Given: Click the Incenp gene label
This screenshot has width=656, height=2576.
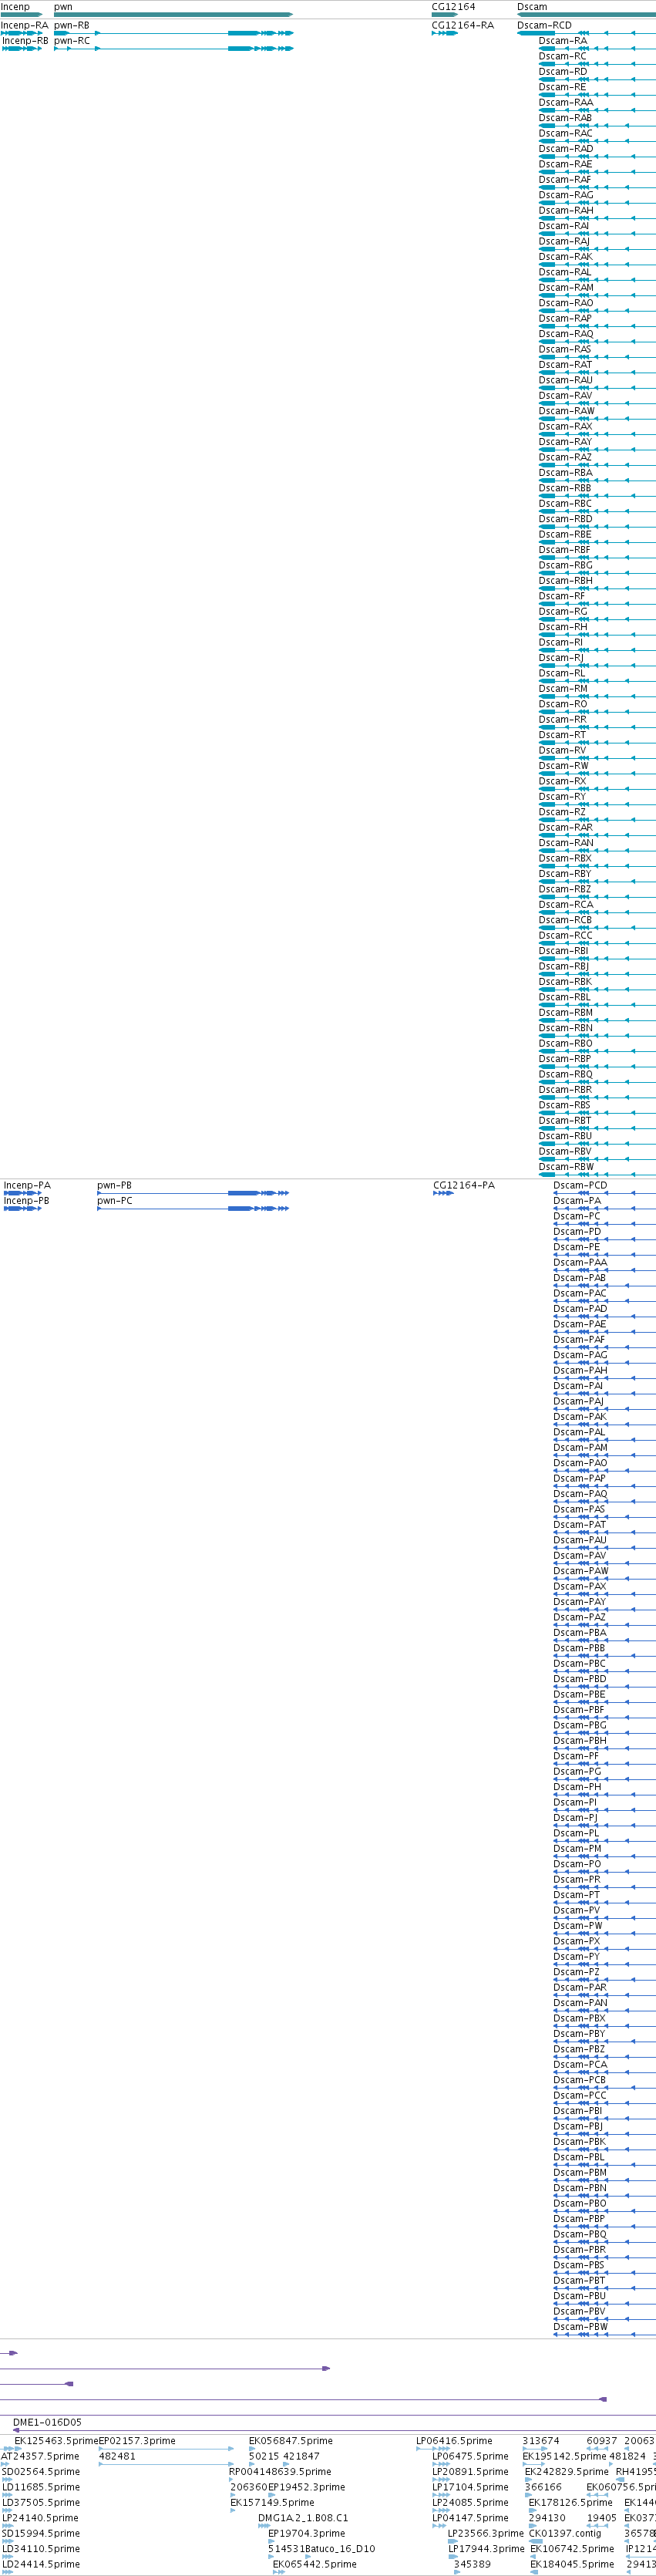Looking at the screenshot, I should (x=15, y=7).
